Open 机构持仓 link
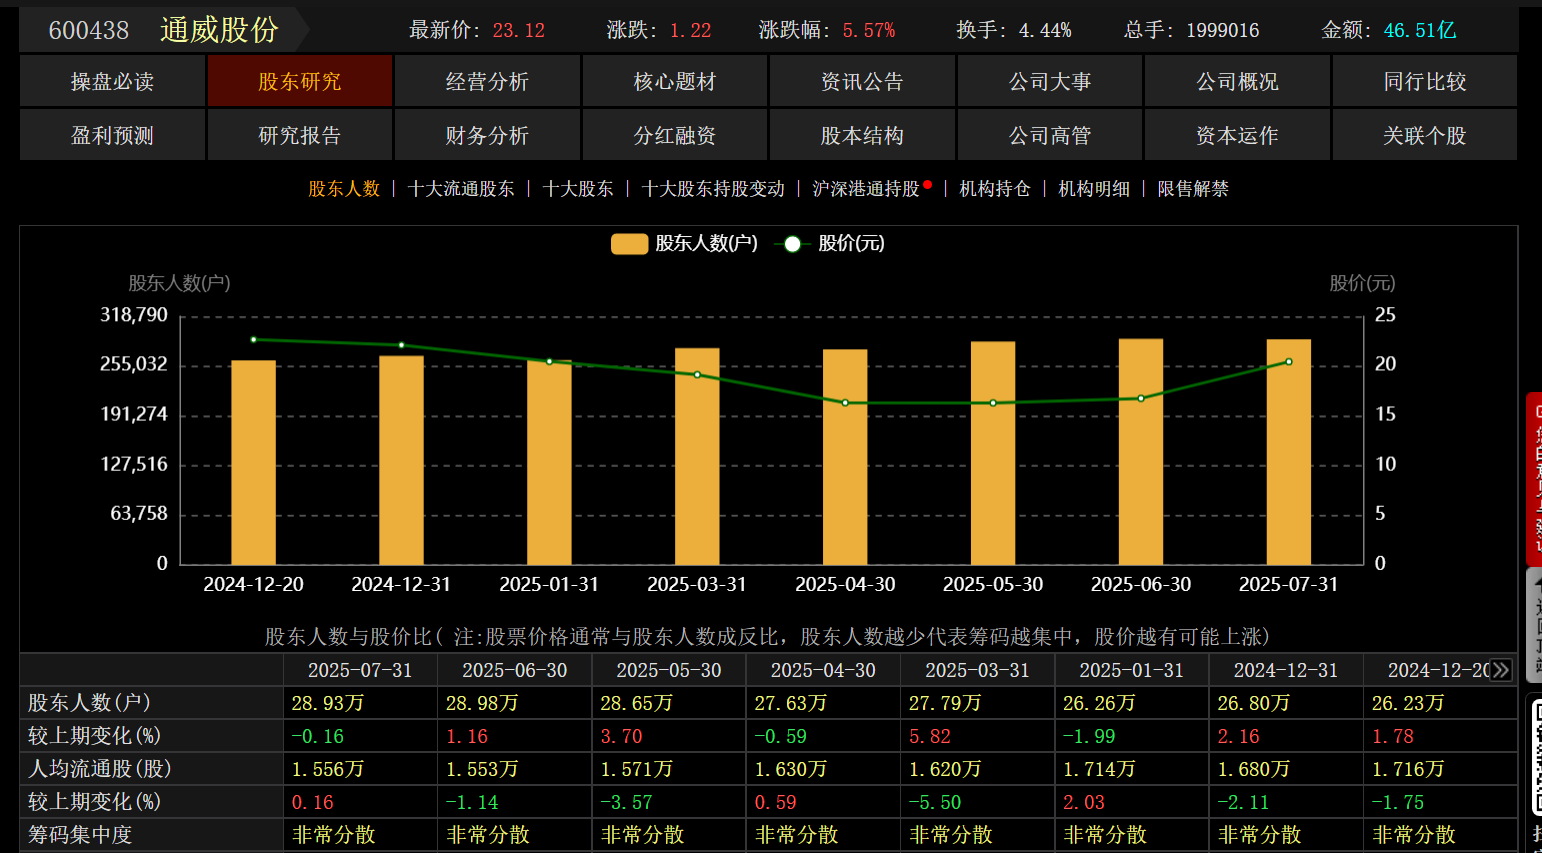 995,189
